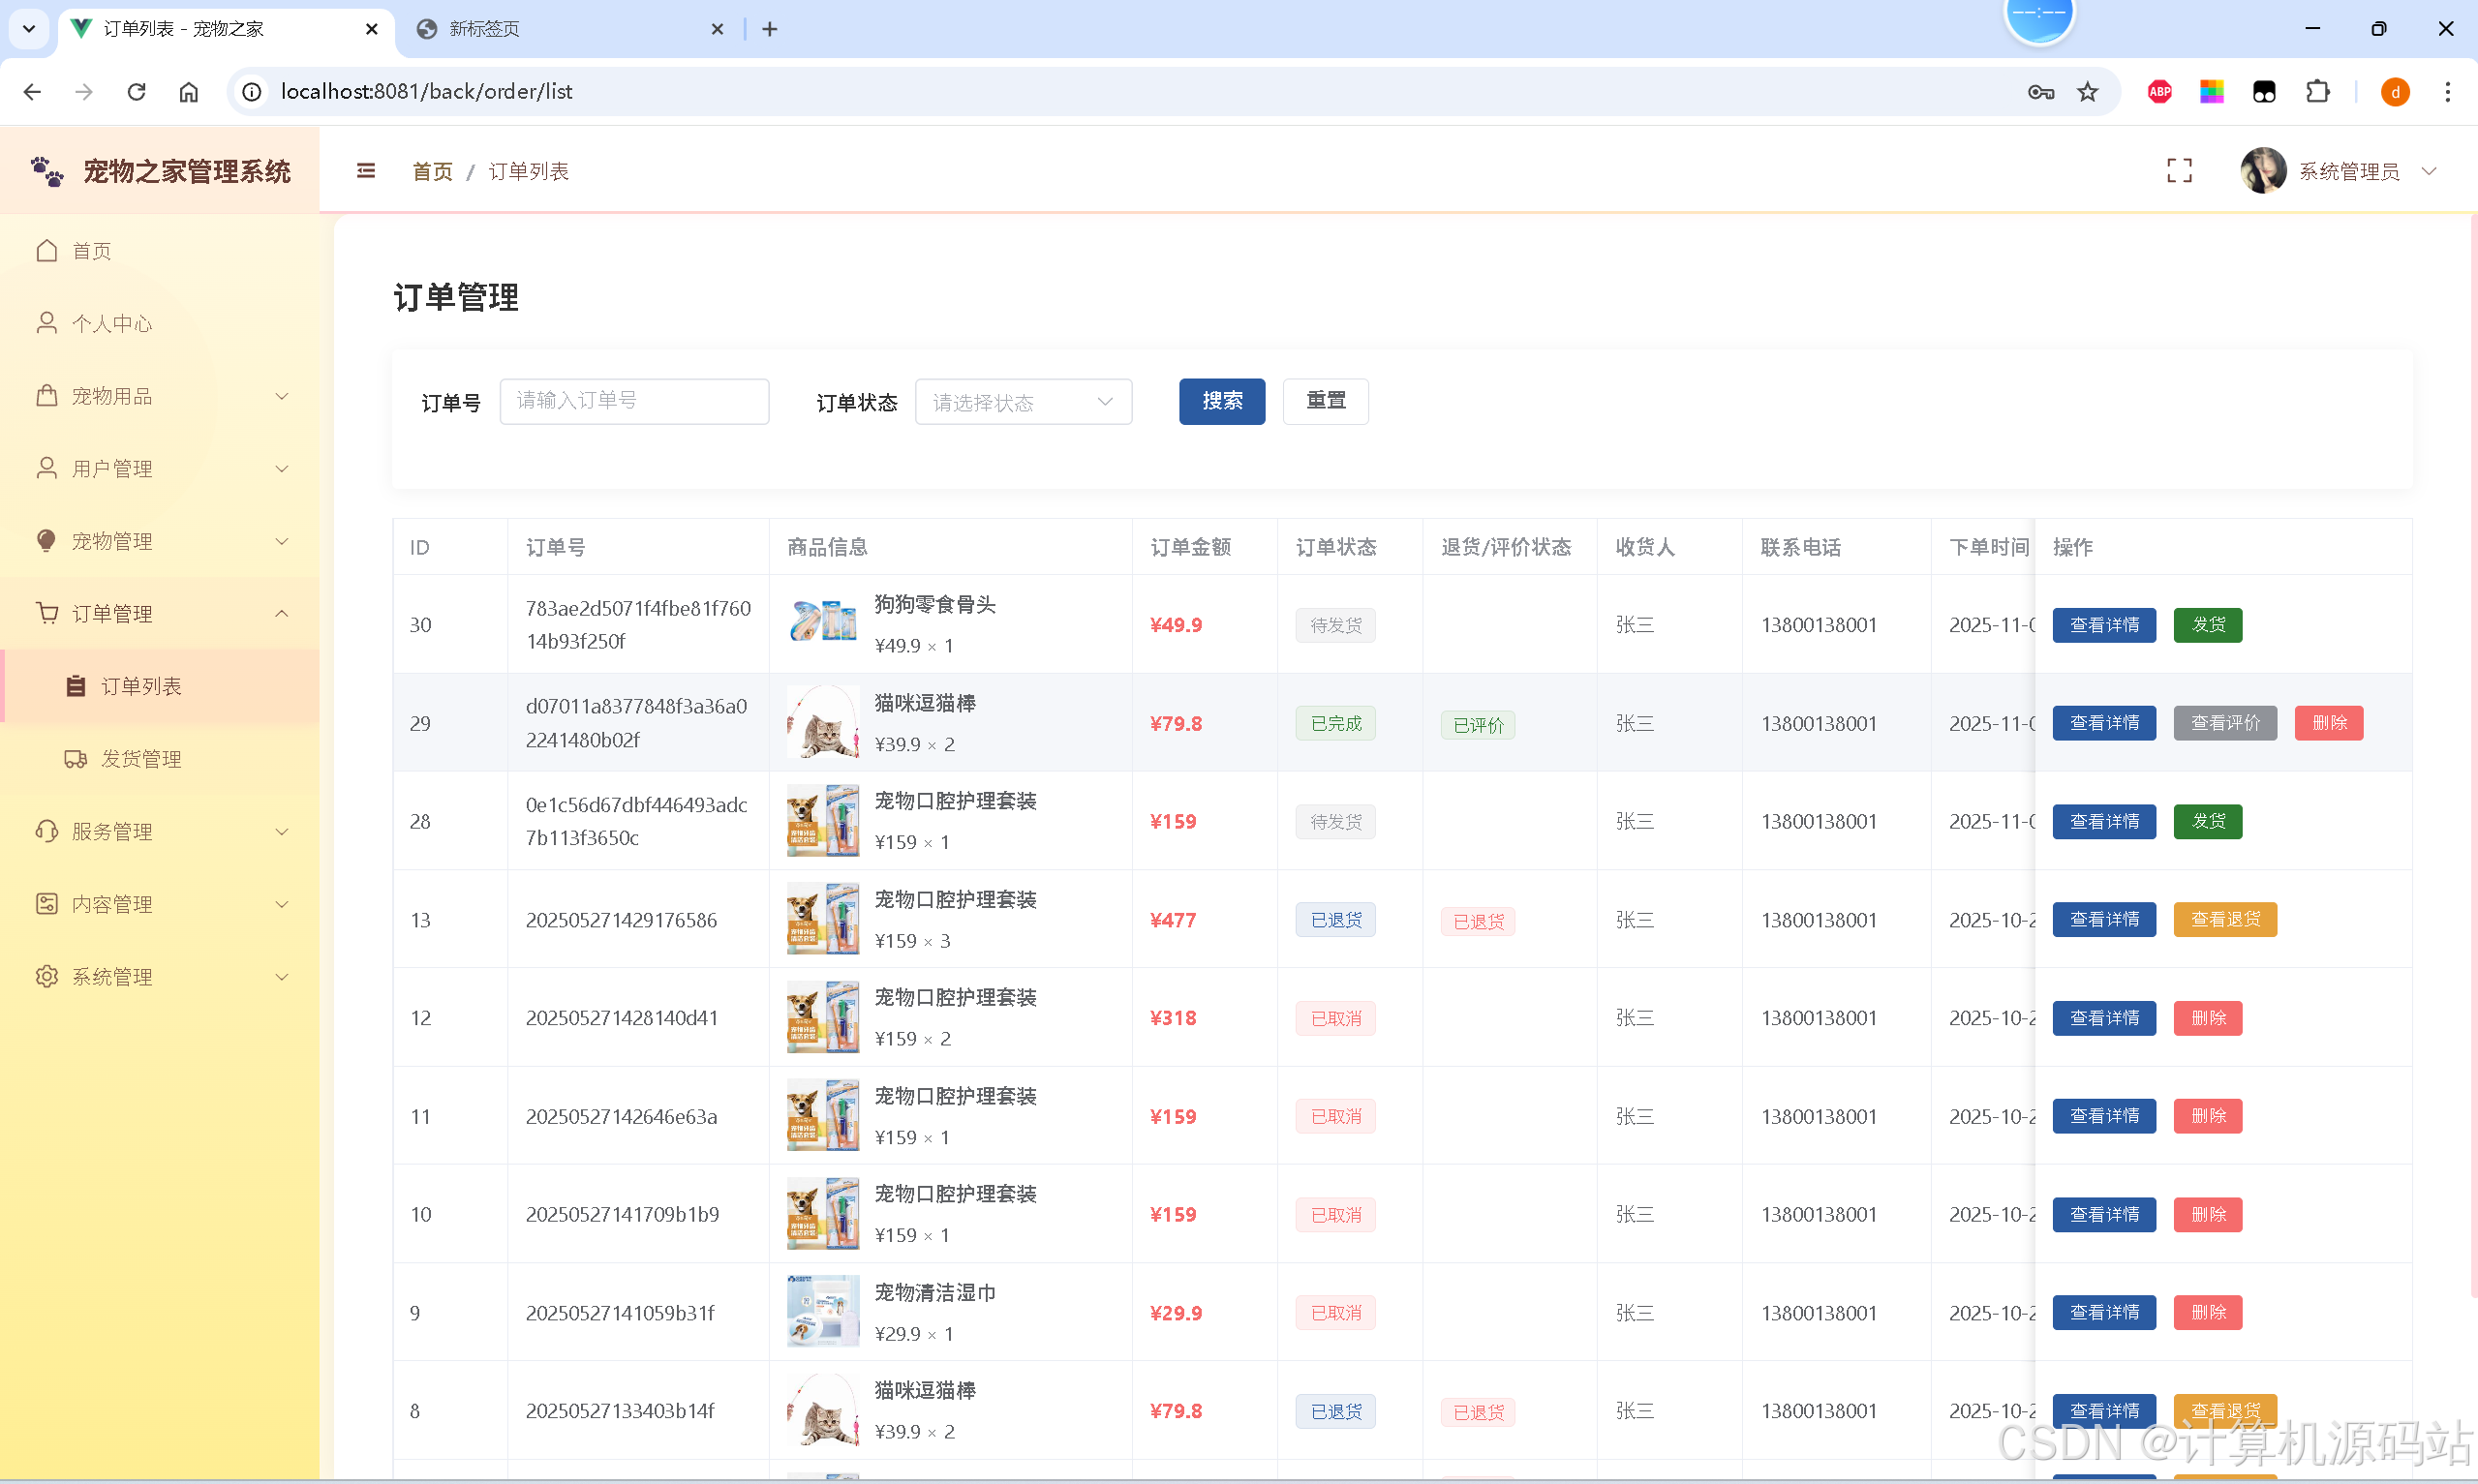Expand the 系统管理 sidebar menu
The height and width of the screenshot is (1484, 2478).
(160, 976)
